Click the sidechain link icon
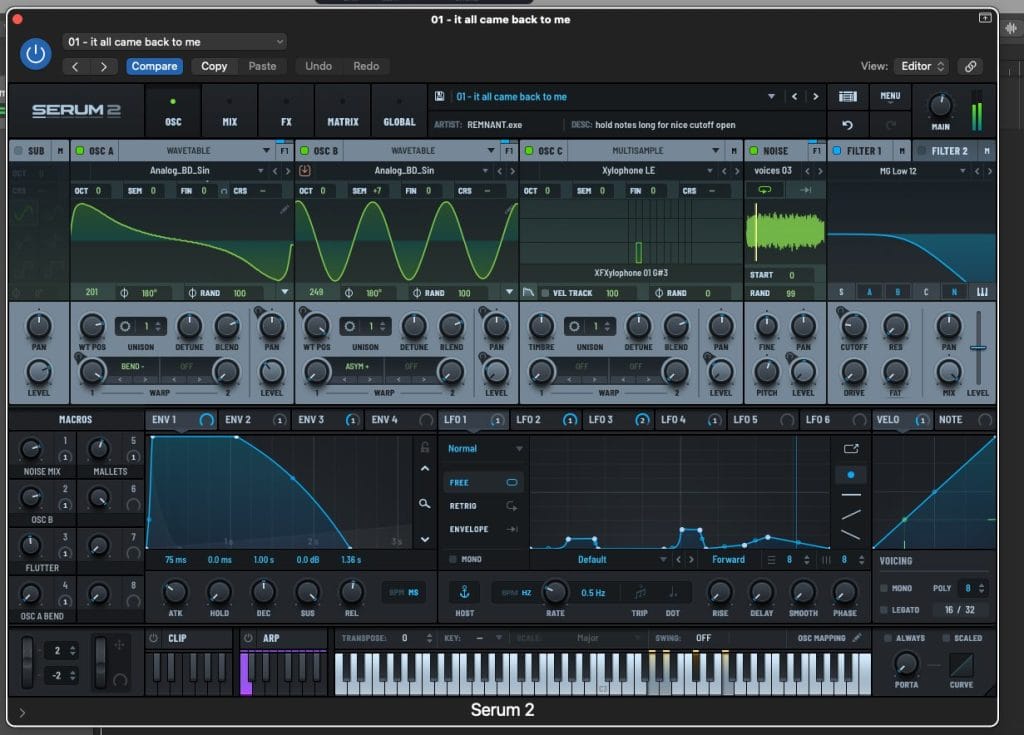The width and height of the screenshot is (1024, 735). 970,66
